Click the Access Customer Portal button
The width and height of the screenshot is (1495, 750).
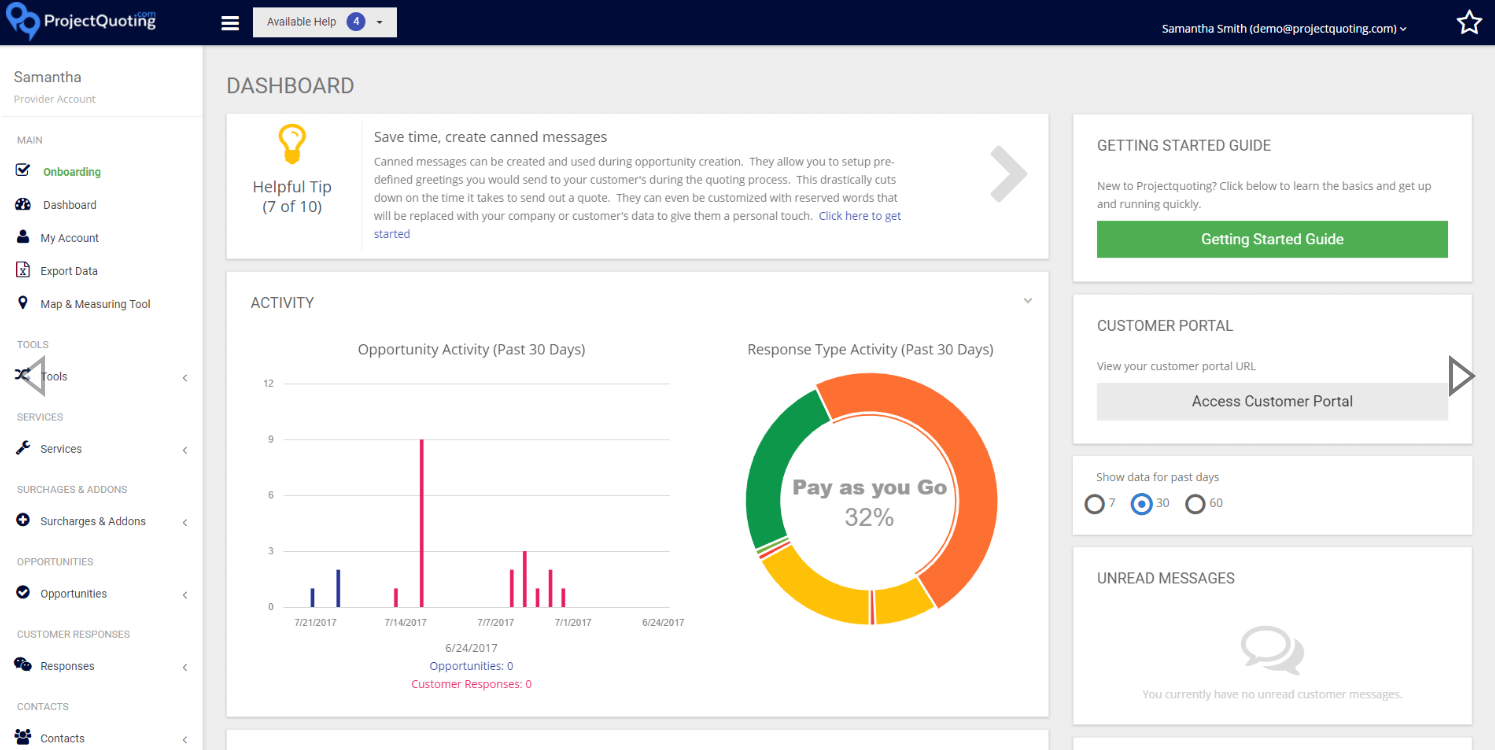[1272, 401]
